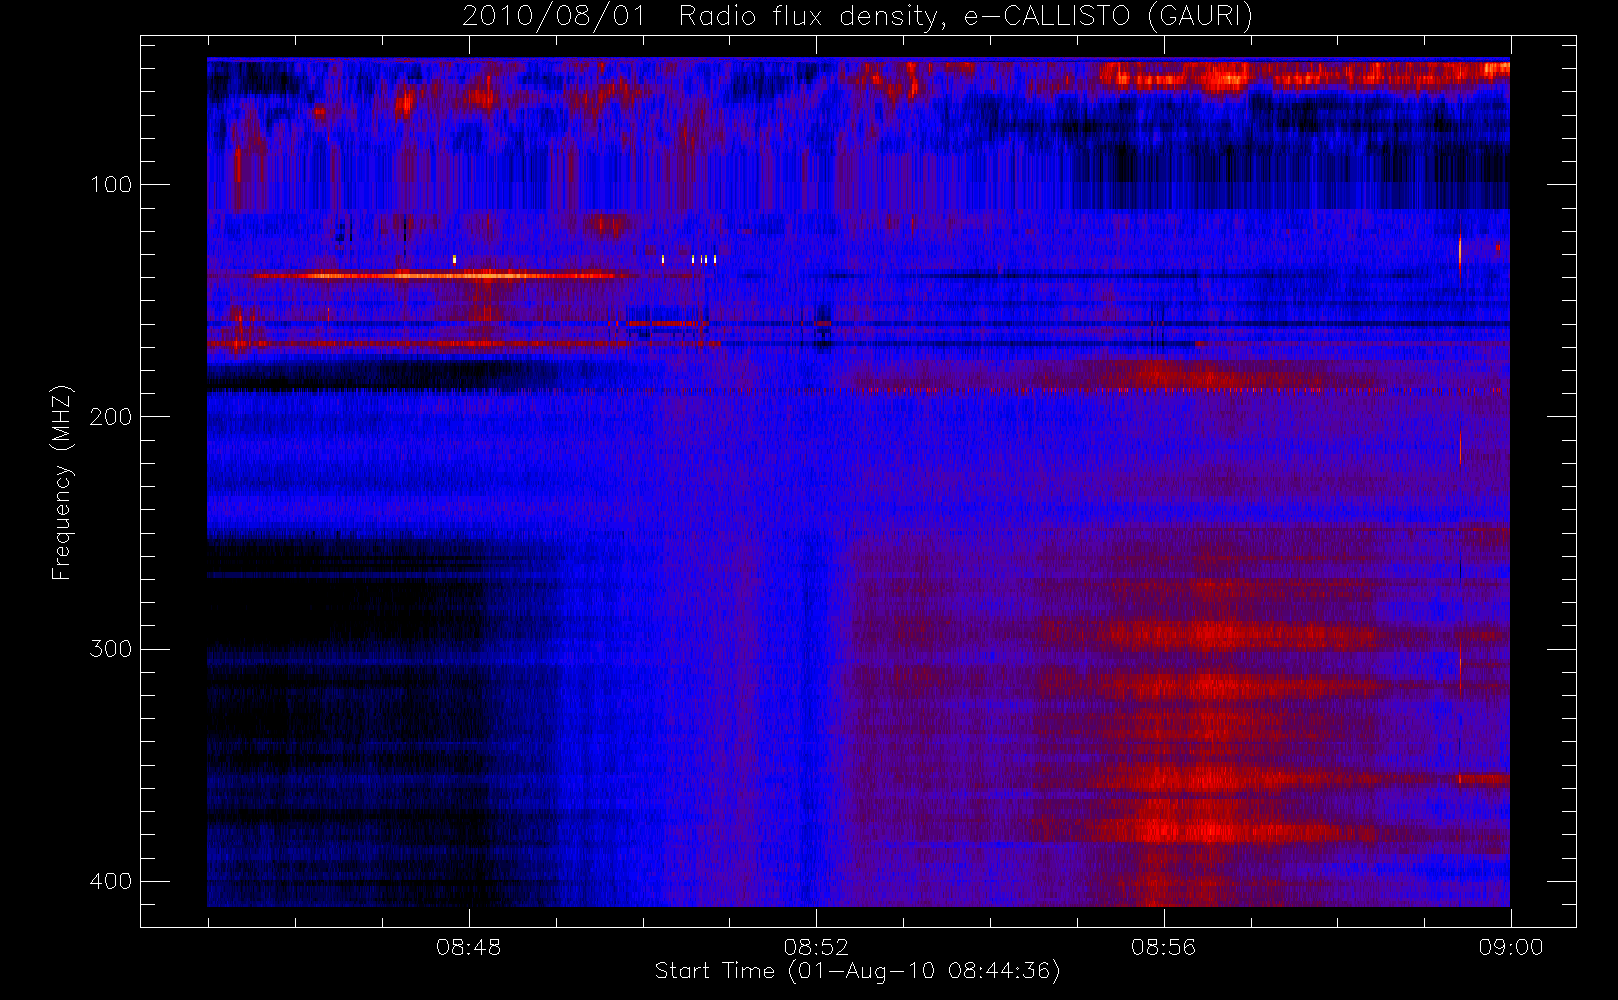The height and width of the screenshot is (1000, 1618).
Task: Select the 300 frequency tick label
Action: (x=111, y=648)
